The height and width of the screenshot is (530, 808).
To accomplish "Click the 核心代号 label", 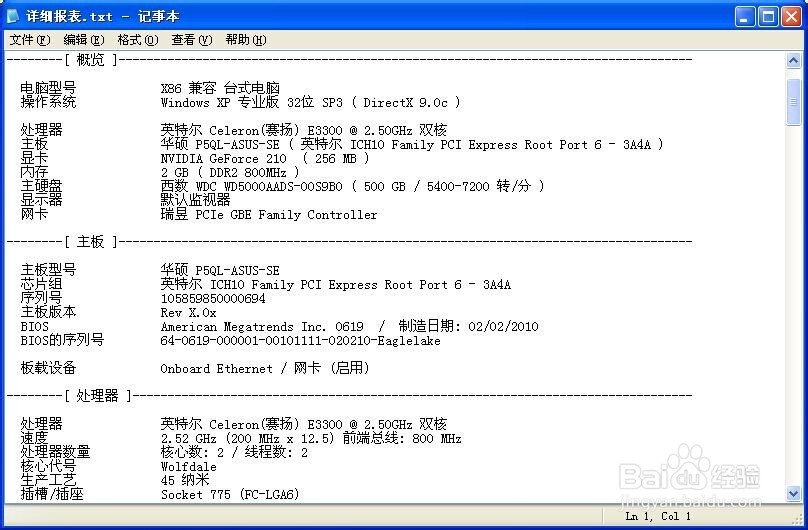I will tap(48, 466).
